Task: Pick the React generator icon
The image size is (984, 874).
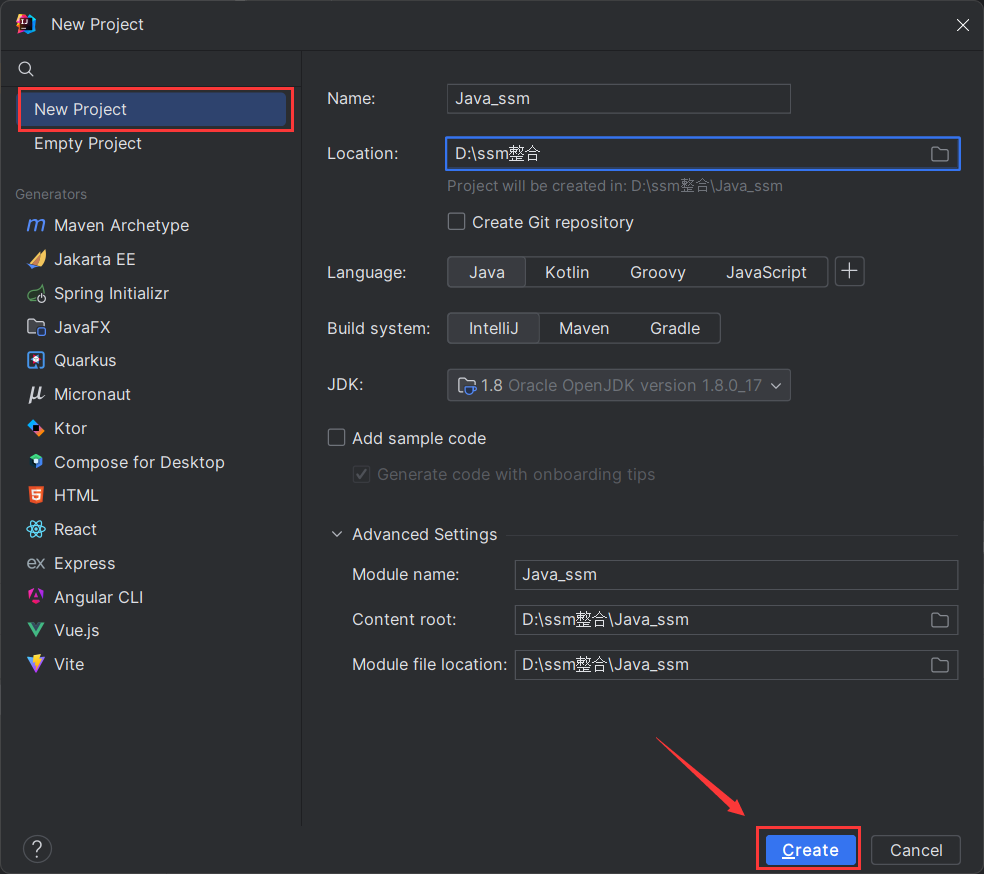Action: click(36, 530)
